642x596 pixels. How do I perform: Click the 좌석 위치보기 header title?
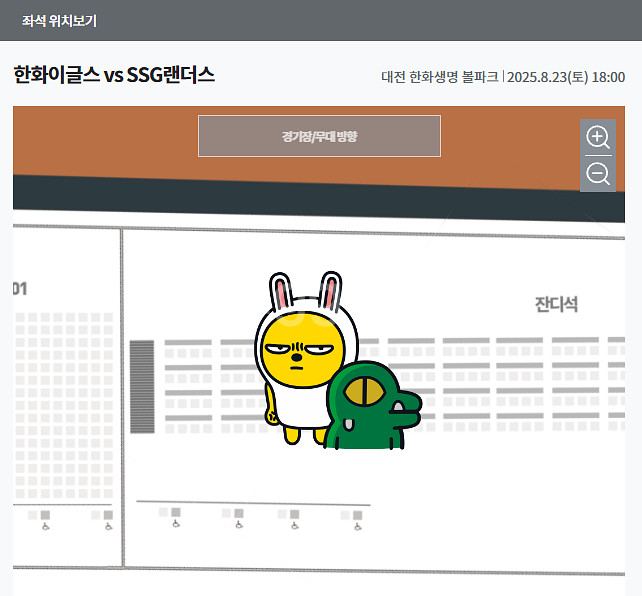coord(59,20)
